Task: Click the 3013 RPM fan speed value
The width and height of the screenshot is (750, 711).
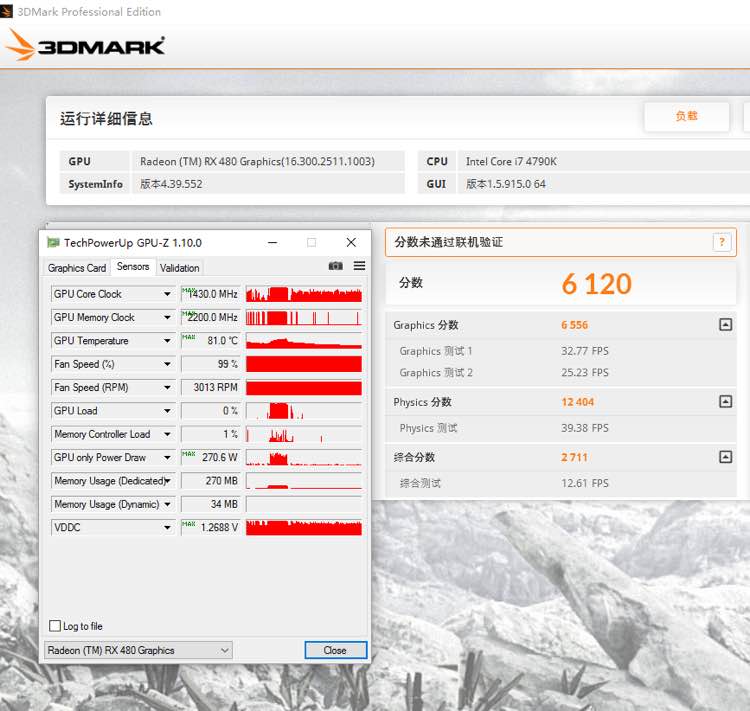Action: pyautogui.click(x=210, y=388)
